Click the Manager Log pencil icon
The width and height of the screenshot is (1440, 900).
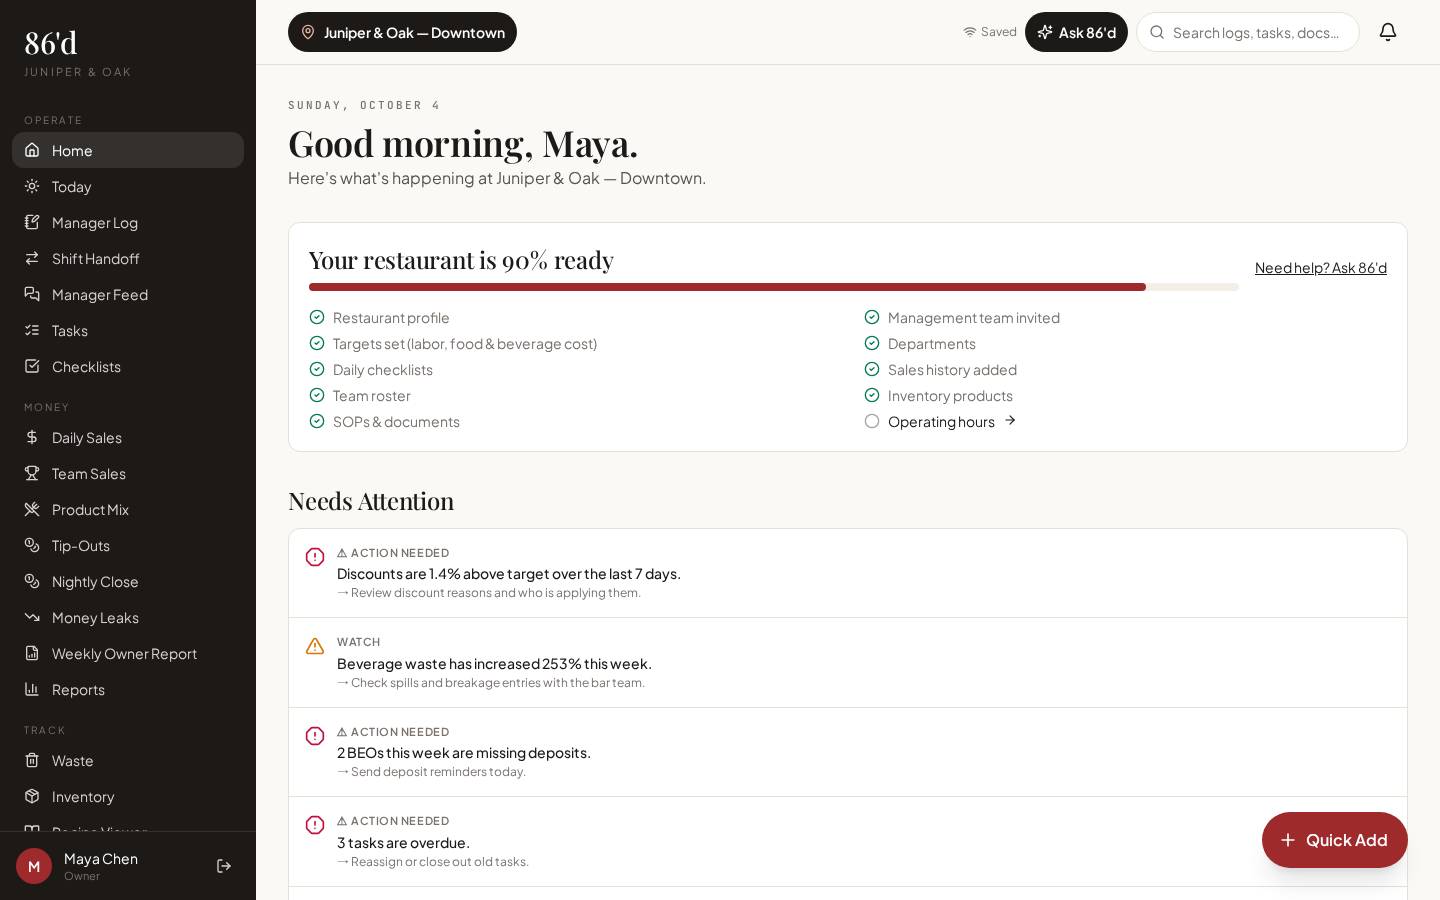(32, 222)
